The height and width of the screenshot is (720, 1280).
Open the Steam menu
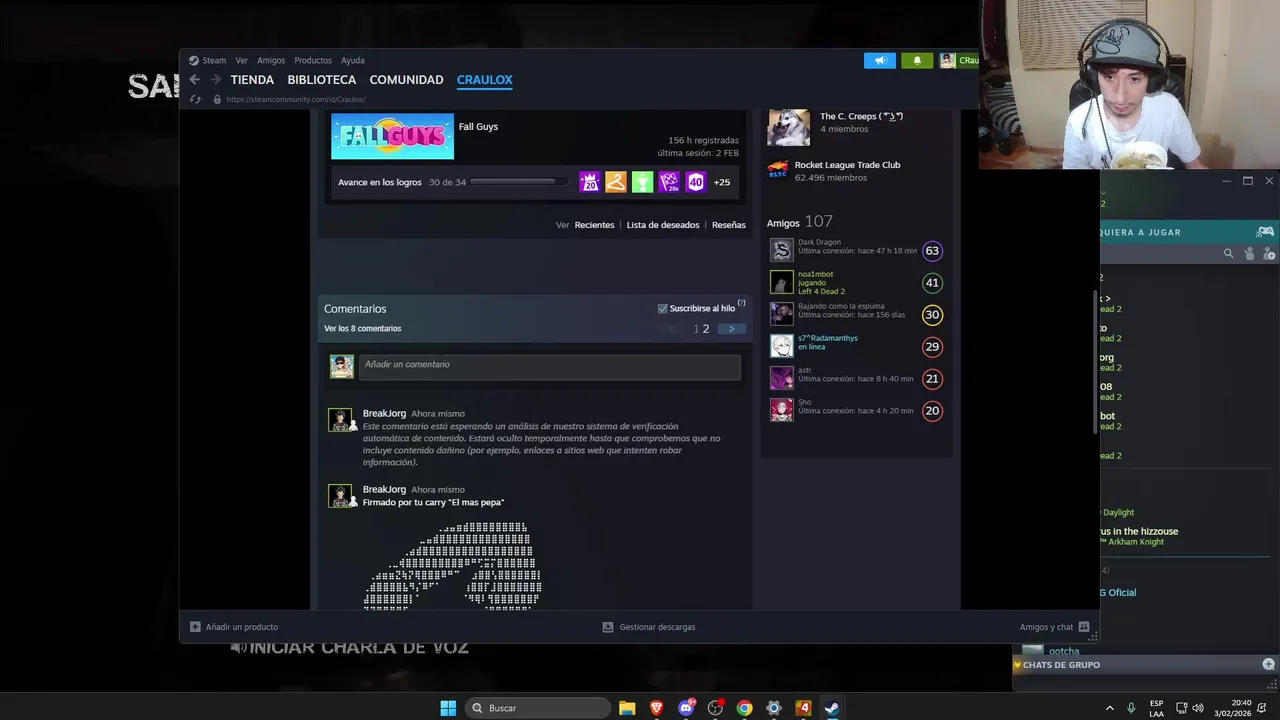click(x=214, y=61)
